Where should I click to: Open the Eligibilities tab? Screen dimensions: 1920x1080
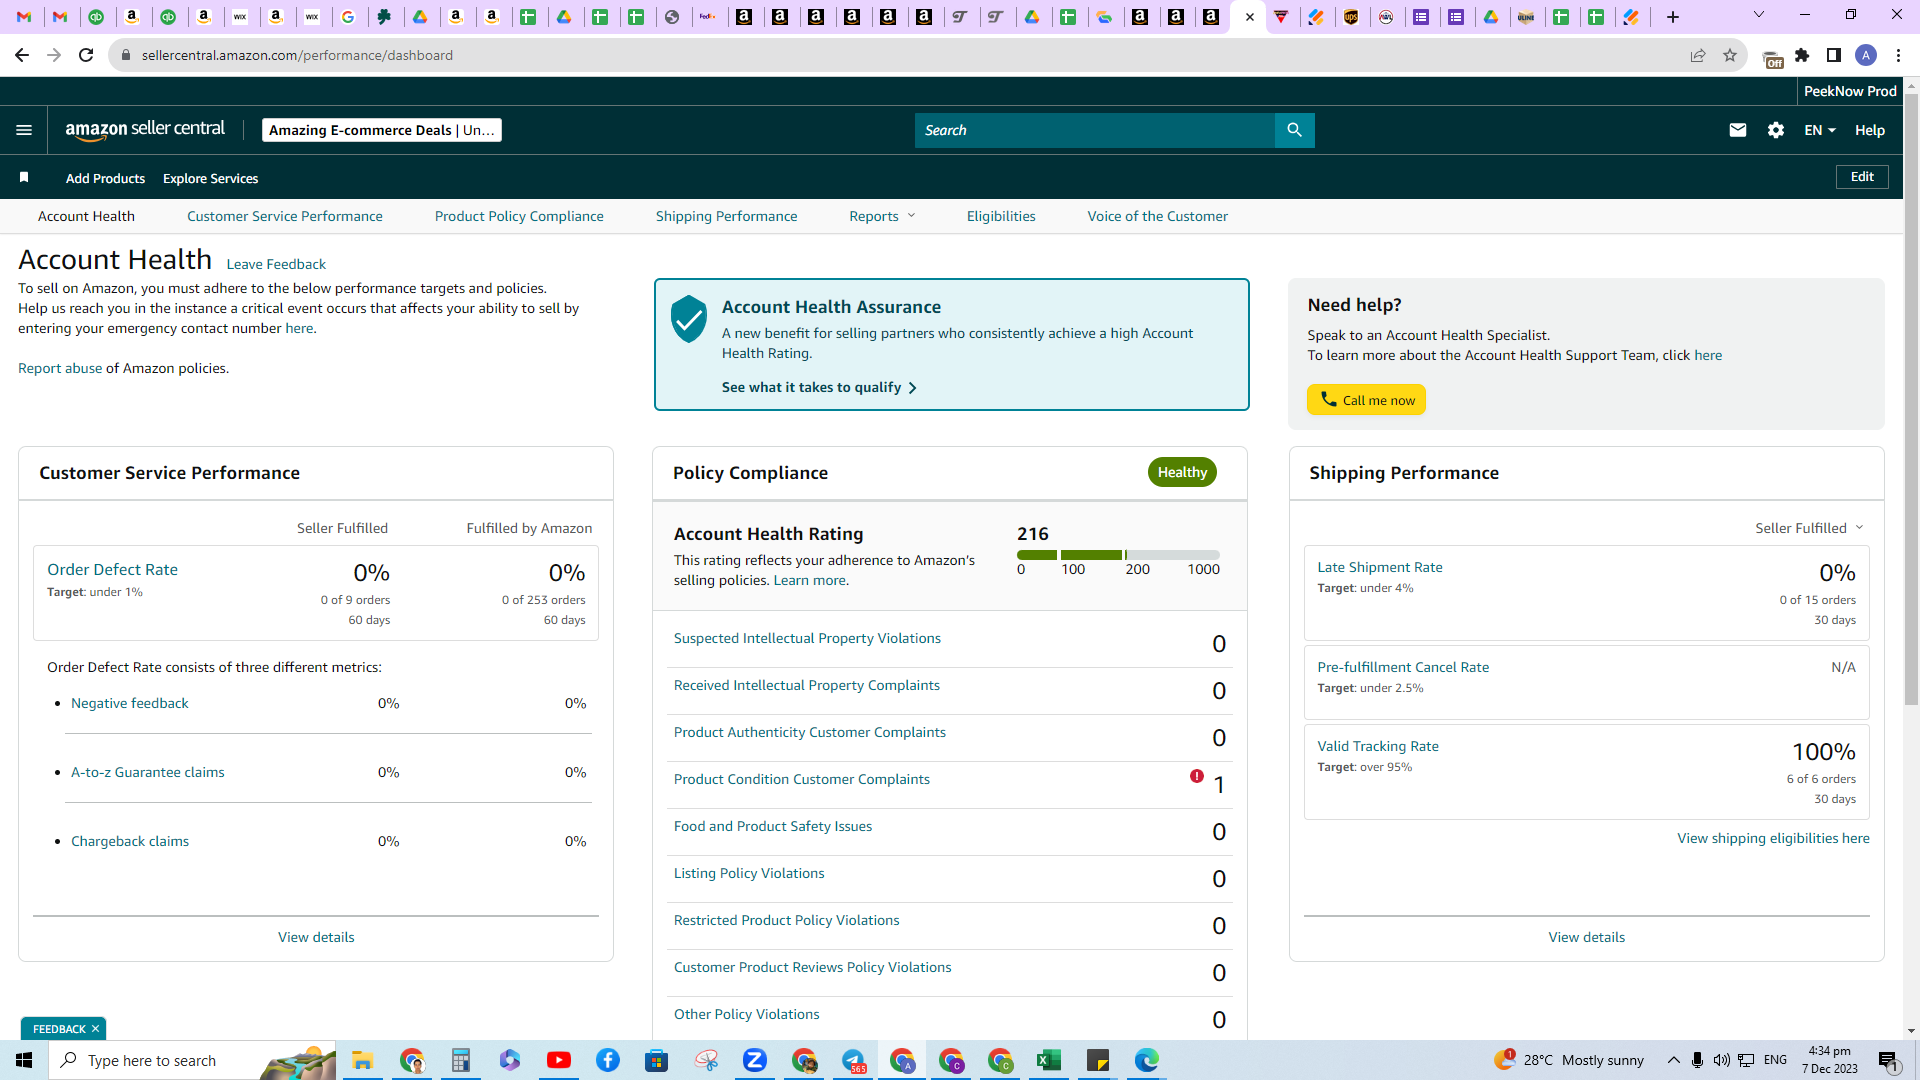tap(1001, 216)
